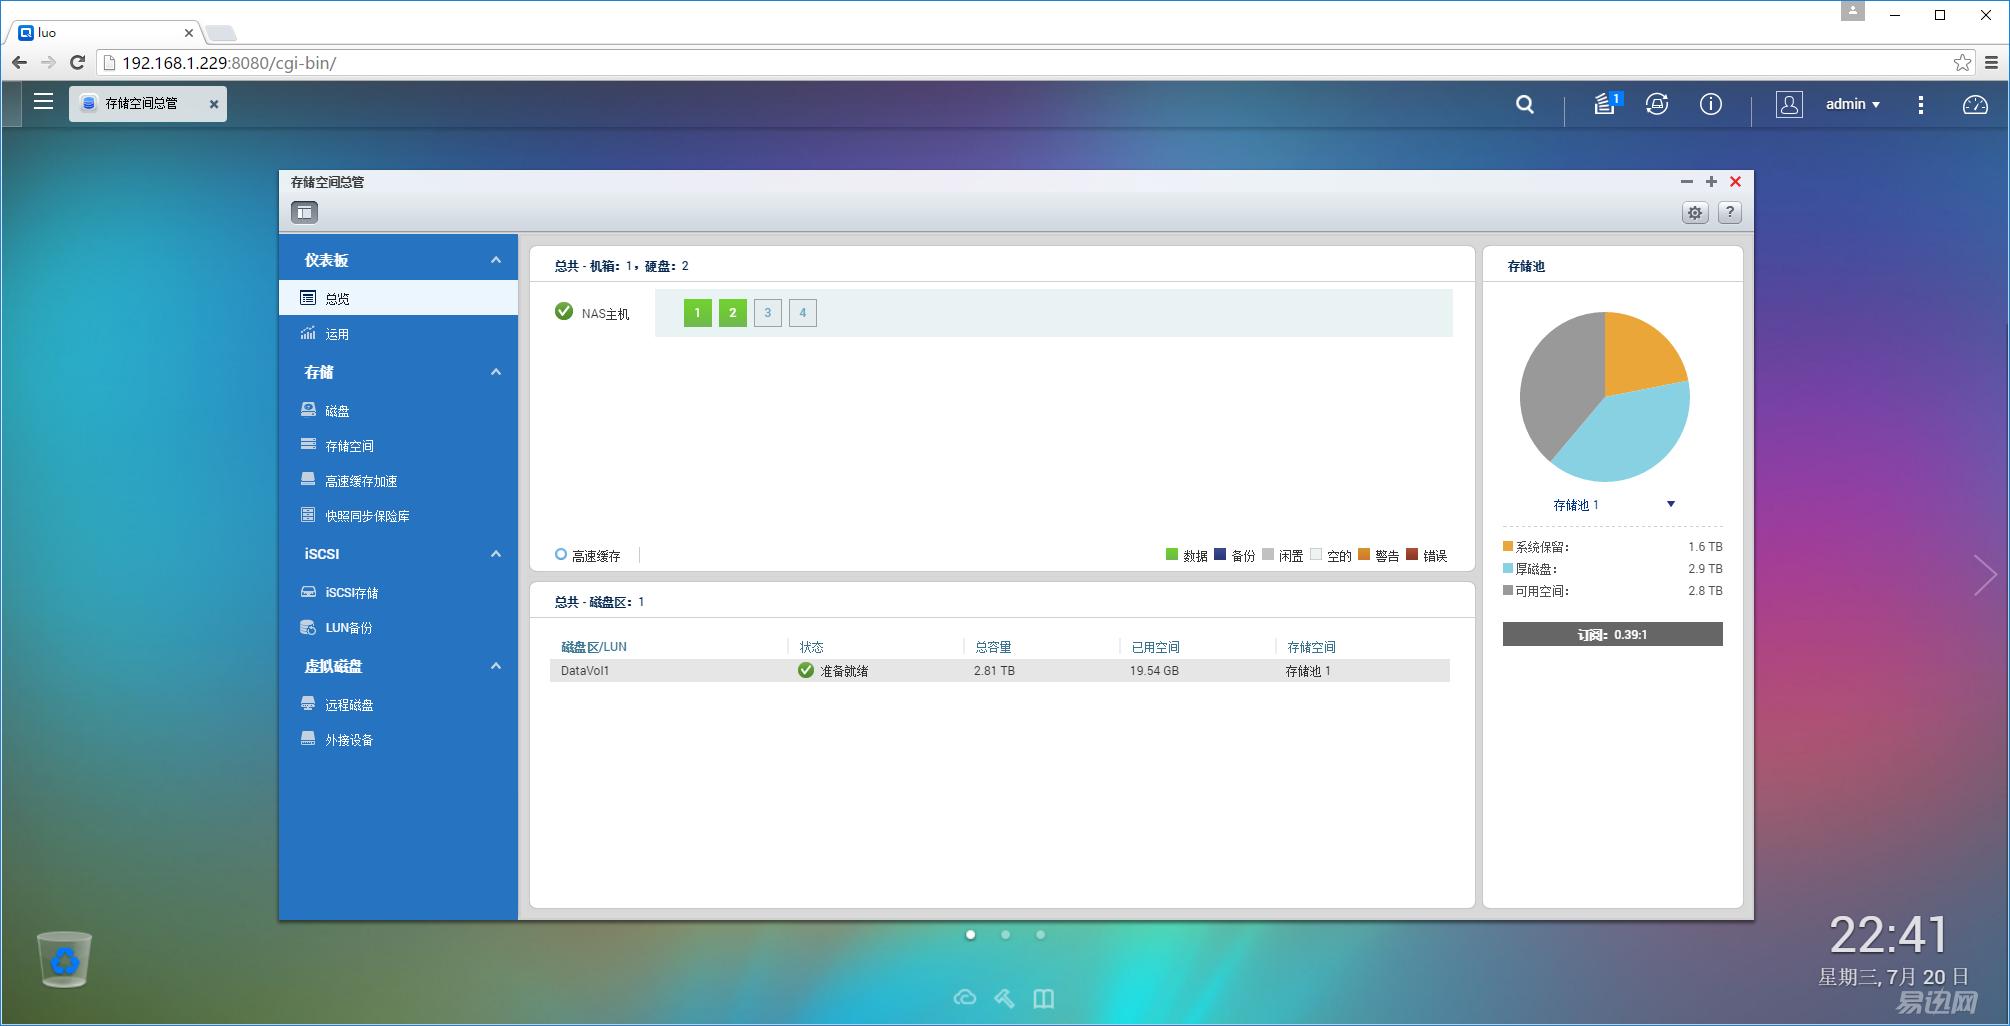Collapse the 存储 sidebar section

click(496, 372)
